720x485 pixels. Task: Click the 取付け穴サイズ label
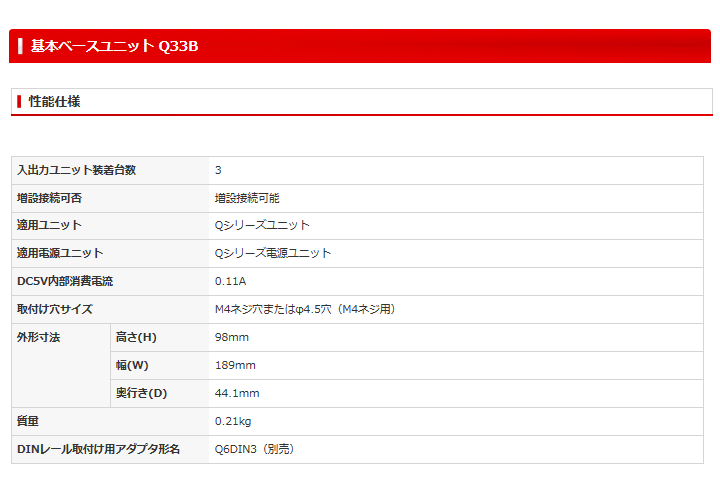pos(55,310)
